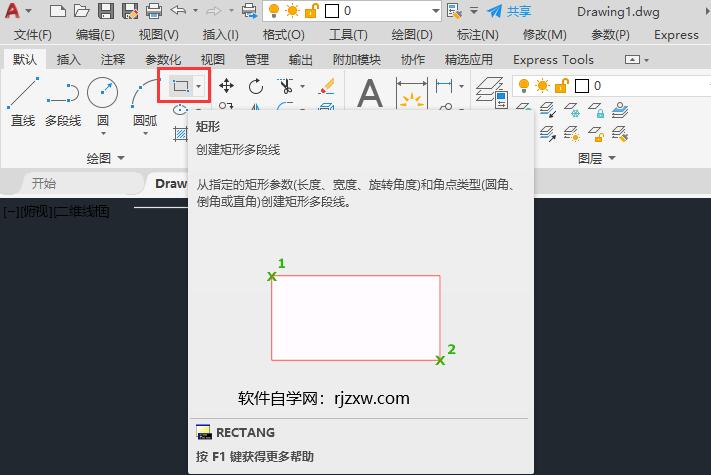711x475 pixels.
Task: Select the Linear dimension icon
Action: 443,85
